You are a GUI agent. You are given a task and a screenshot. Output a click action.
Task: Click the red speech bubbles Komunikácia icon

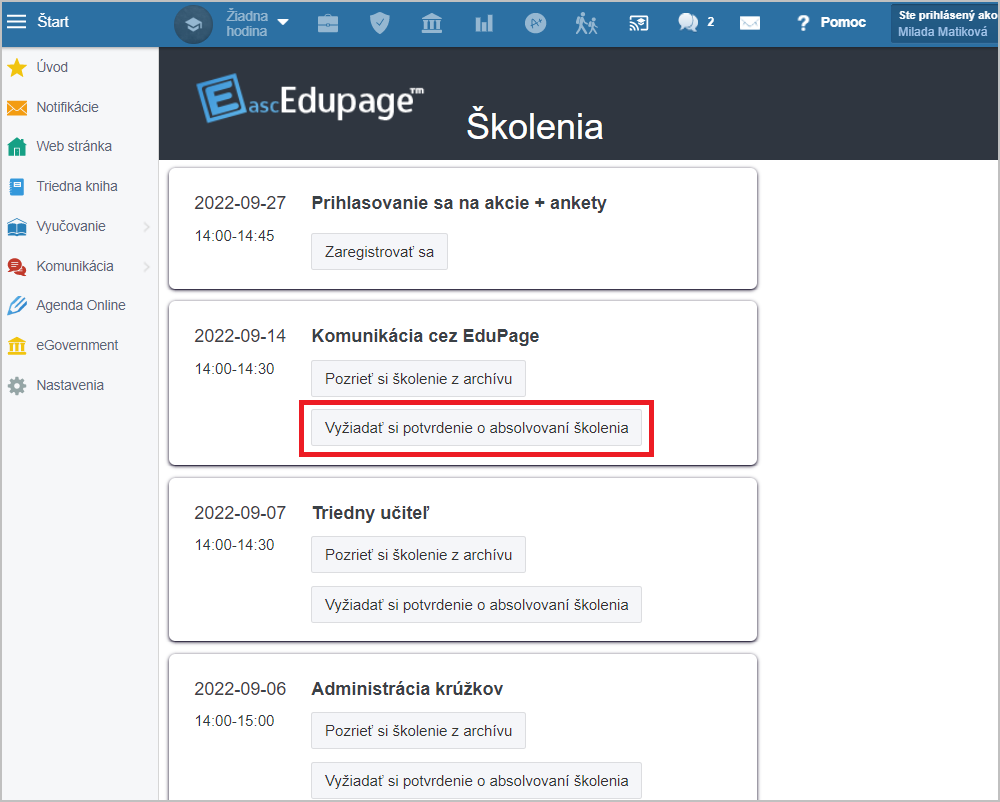[x=17, y=266]
